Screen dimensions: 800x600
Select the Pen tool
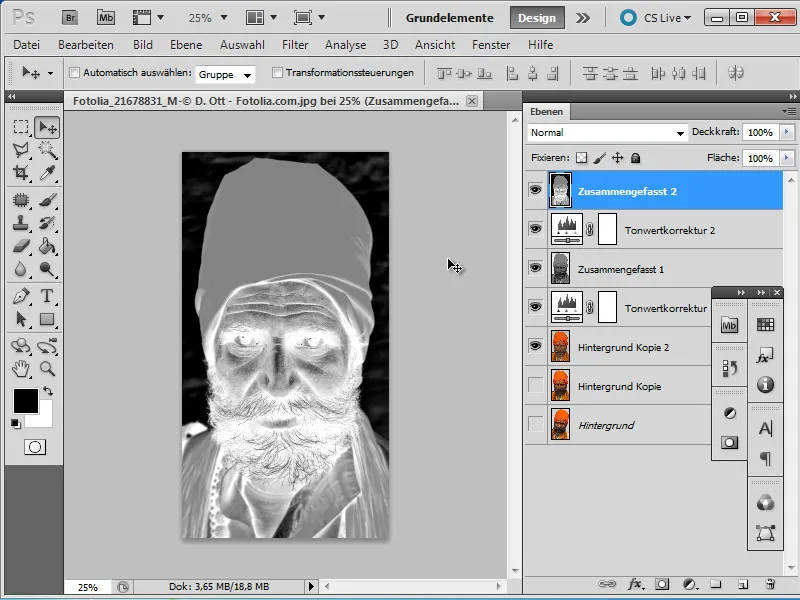(x=21, y=296)
